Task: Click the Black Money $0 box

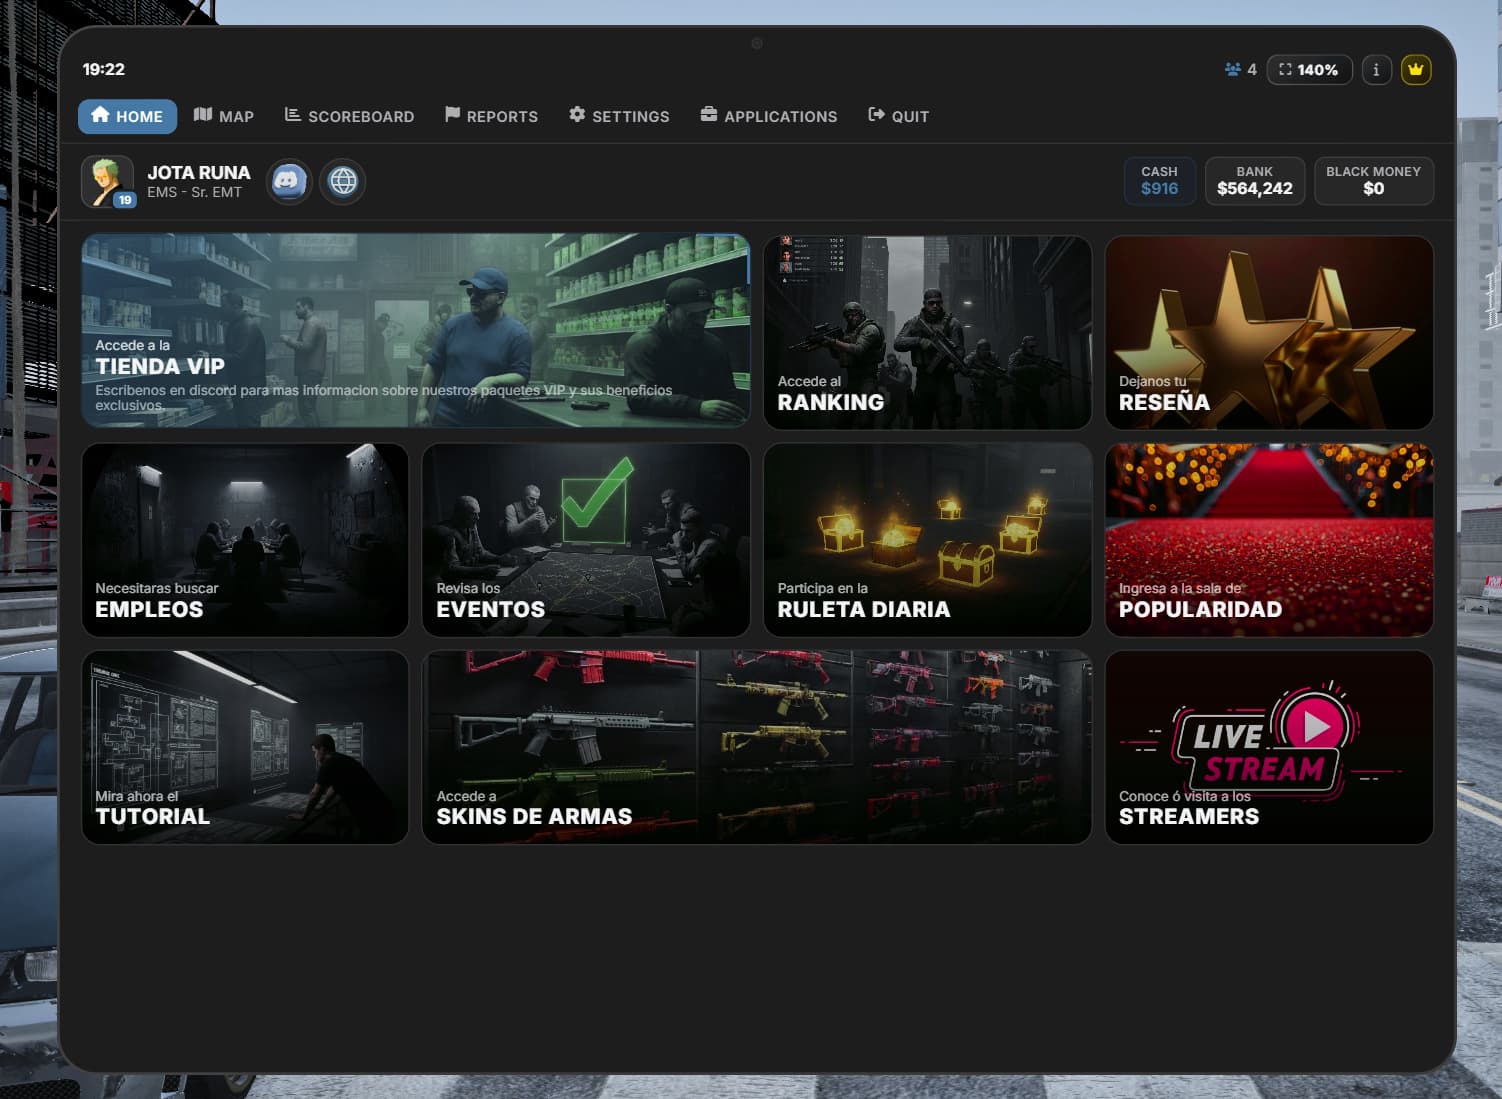Action: [x=1373, y=181]
